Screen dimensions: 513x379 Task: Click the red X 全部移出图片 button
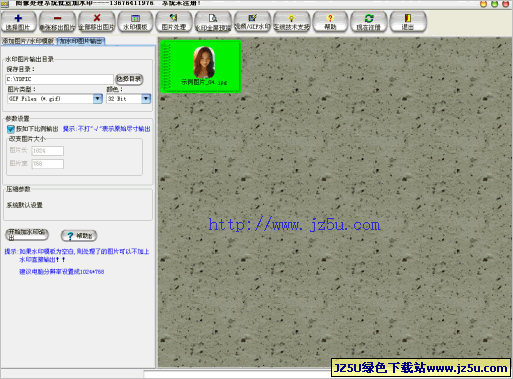97,22
